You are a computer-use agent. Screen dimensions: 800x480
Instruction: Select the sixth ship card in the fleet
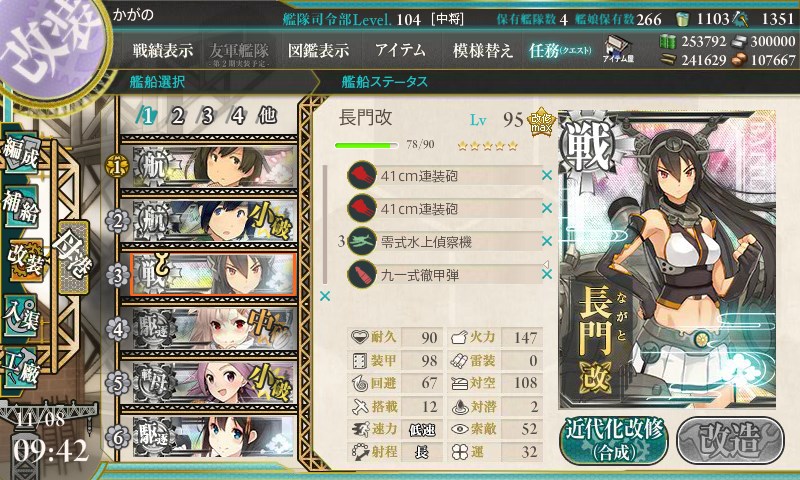pyautogui.click(x=209, y=437)
